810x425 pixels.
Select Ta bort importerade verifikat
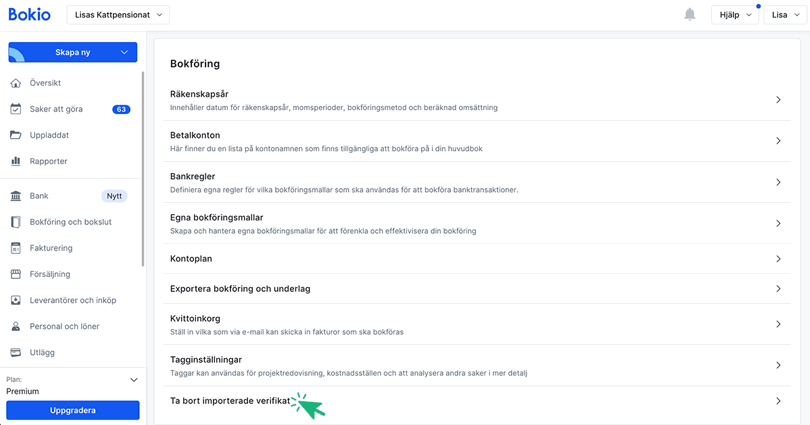pos(231,401)
